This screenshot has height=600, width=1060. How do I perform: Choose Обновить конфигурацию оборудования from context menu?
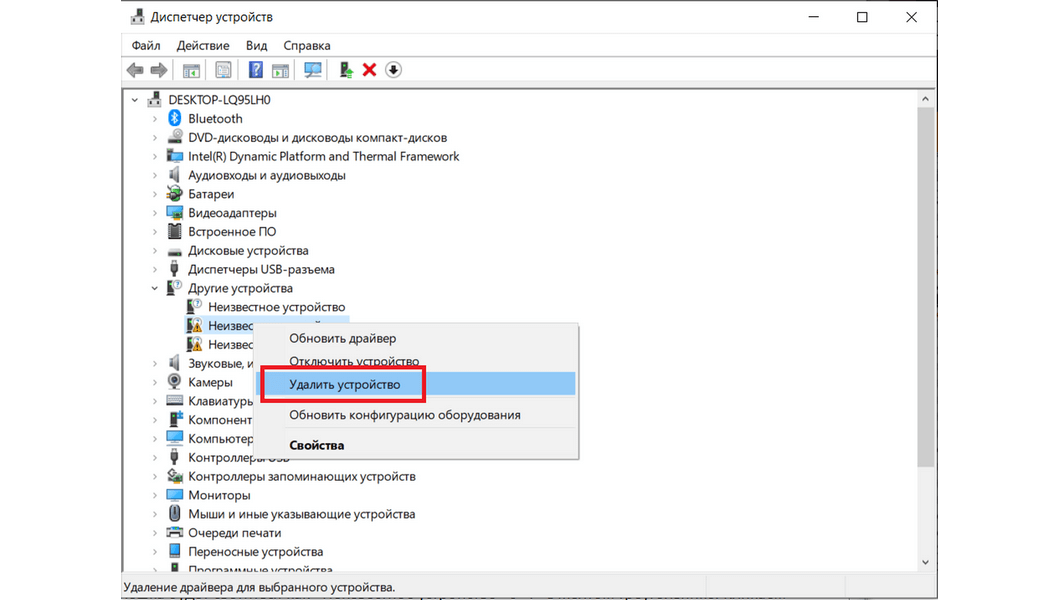coord(415,415)
